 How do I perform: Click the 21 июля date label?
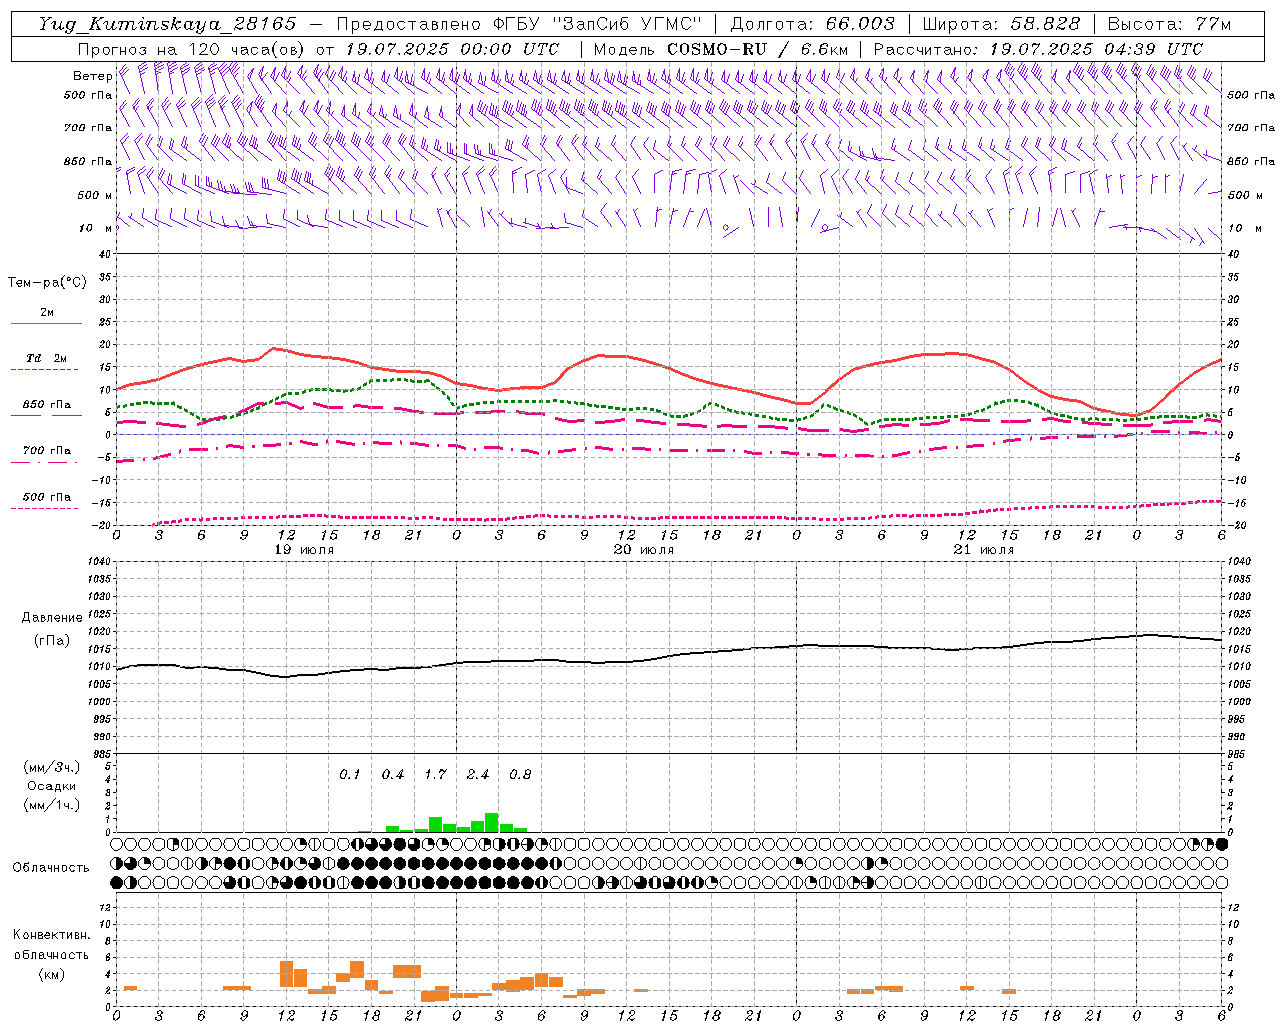click(x=984, y=550)
